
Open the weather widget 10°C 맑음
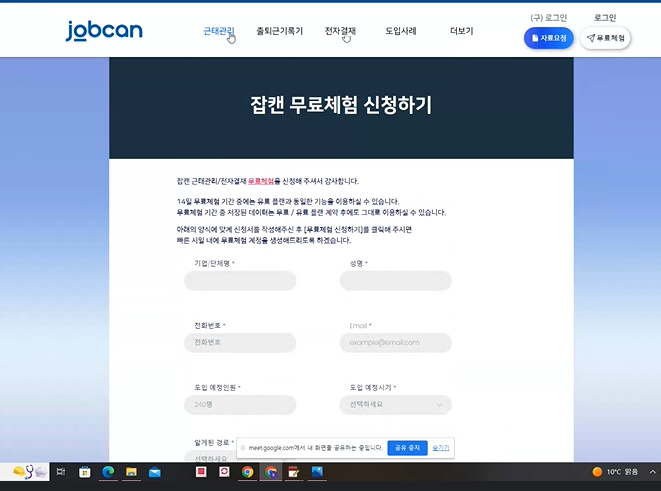coord(615,472)
